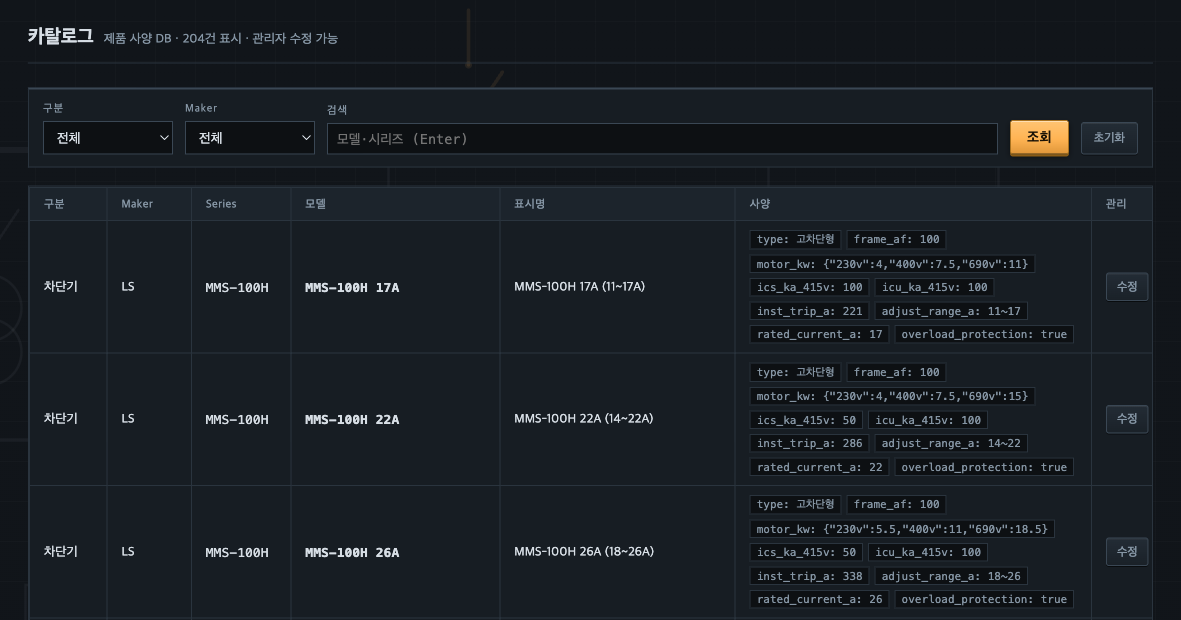This screenshot has width=1181, height=620.
Task: Open the 구분 dropdown set to 전체
Action: pyautogui.click(x=108, y=138)
